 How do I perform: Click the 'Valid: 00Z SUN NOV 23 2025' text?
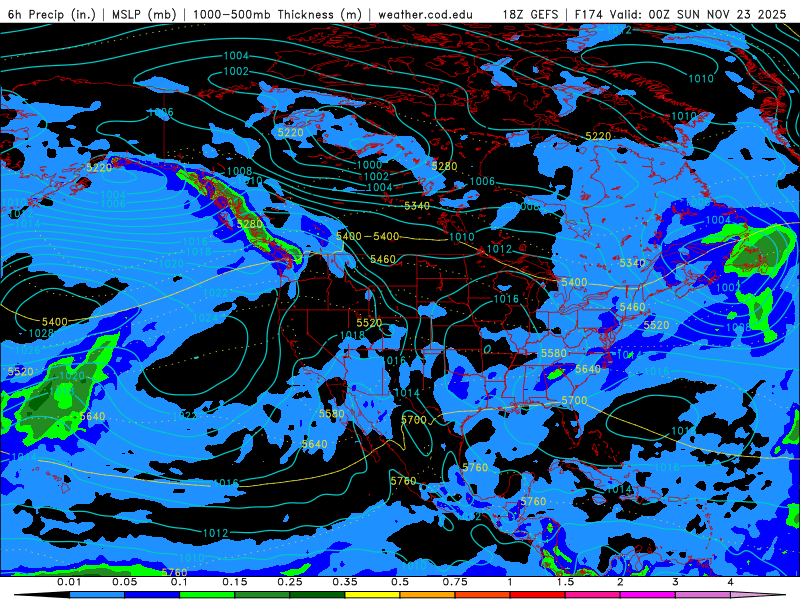click(698, 14)
